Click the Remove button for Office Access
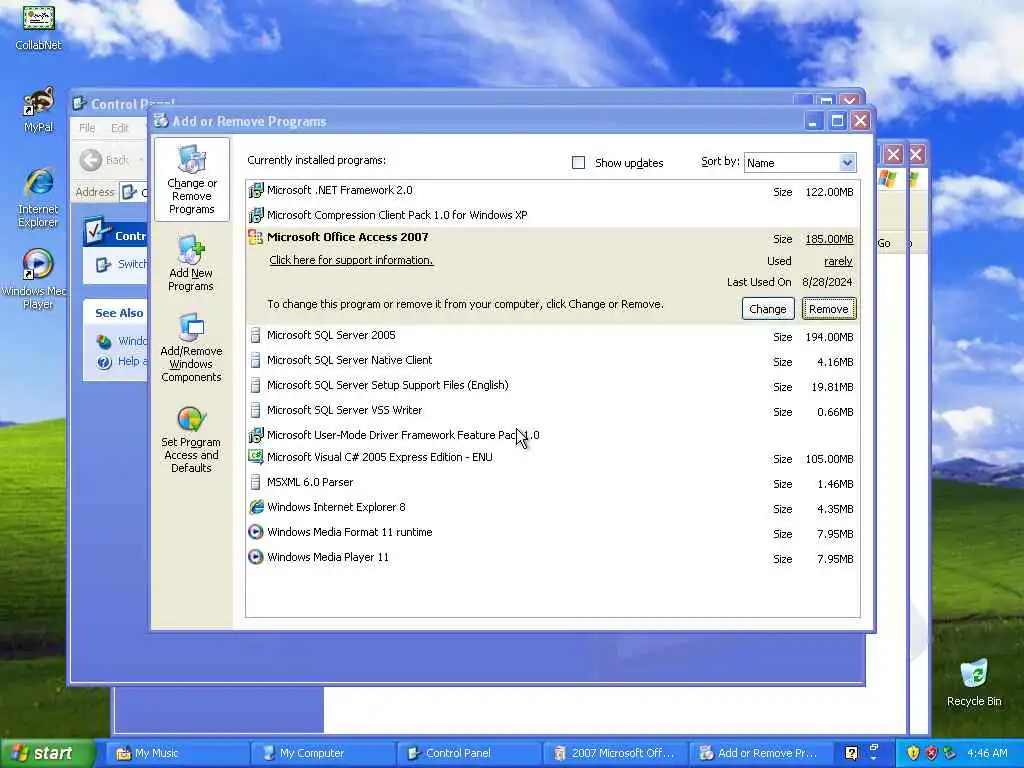 (x=829, y=309)
